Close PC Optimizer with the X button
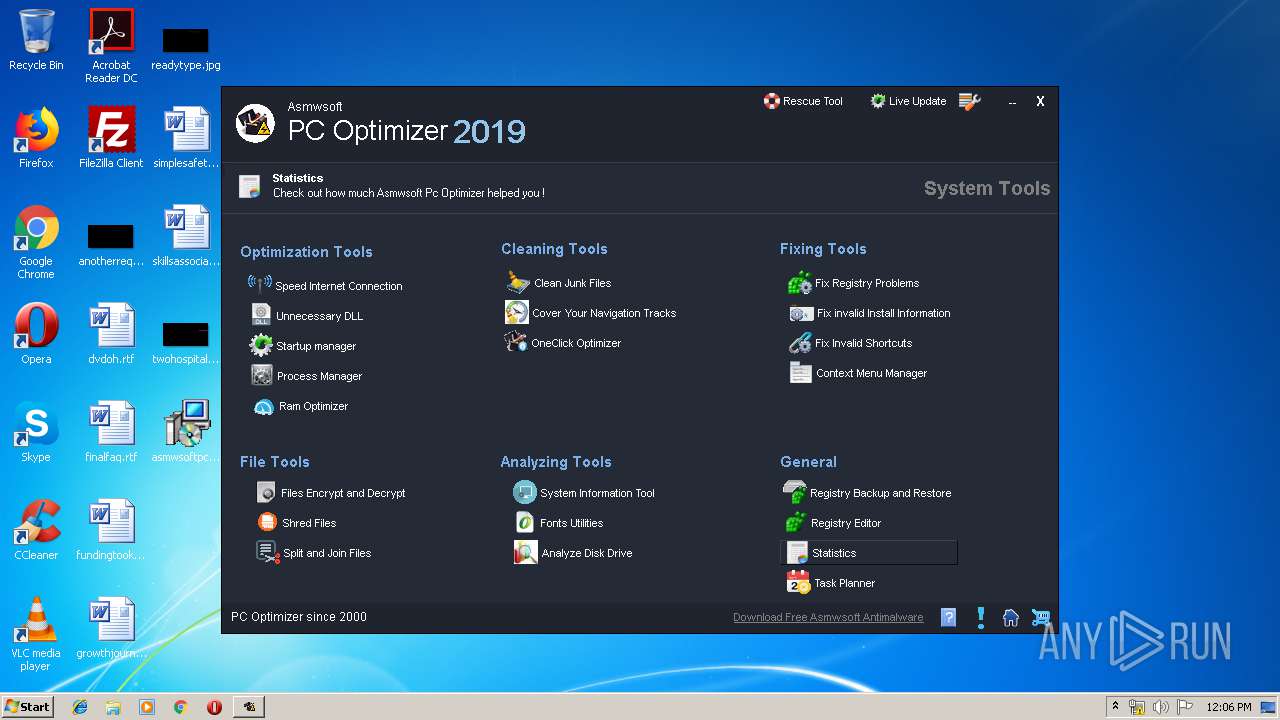The image size is (1280, 720). tap(1040, 101)
